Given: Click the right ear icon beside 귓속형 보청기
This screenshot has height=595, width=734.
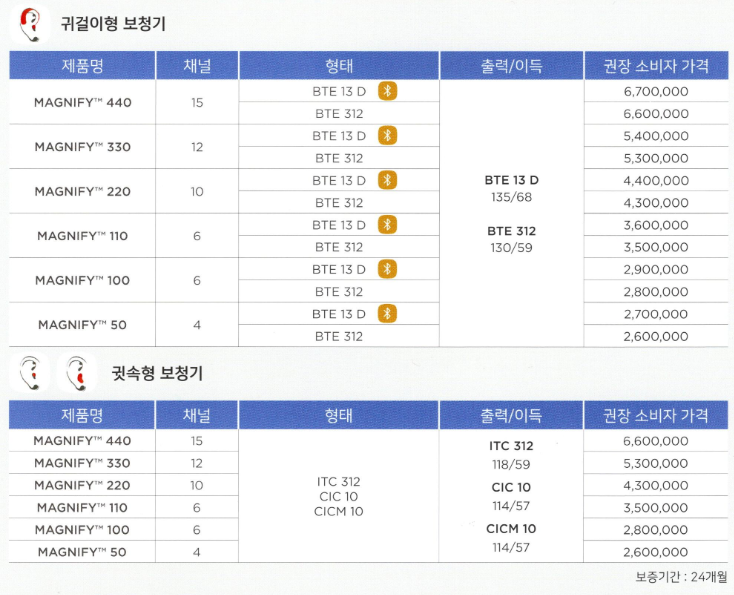Looking at the screenshot, I should pos(77,373).
